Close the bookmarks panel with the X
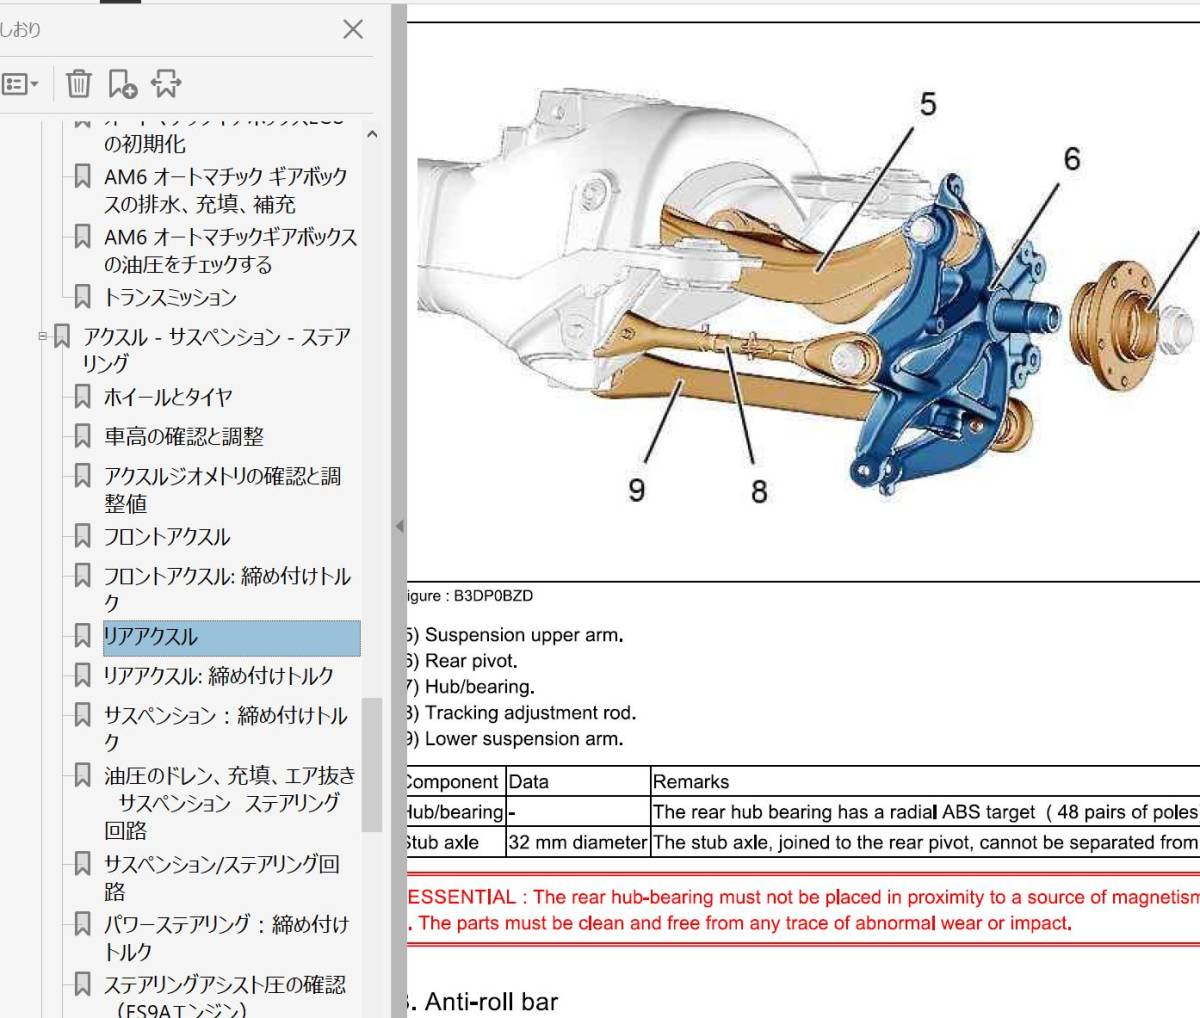 point(353,29)
